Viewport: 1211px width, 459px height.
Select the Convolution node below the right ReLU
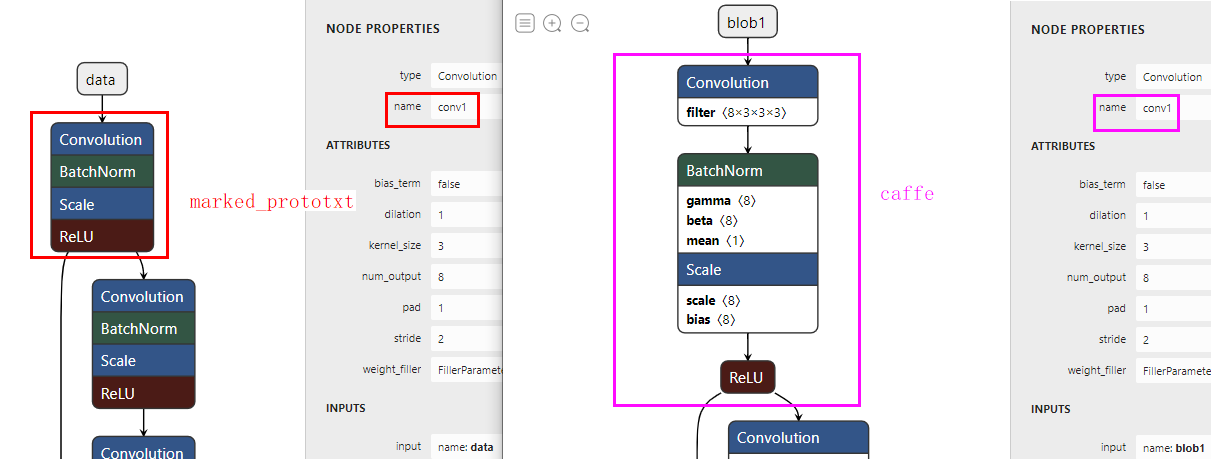point(798,438)
